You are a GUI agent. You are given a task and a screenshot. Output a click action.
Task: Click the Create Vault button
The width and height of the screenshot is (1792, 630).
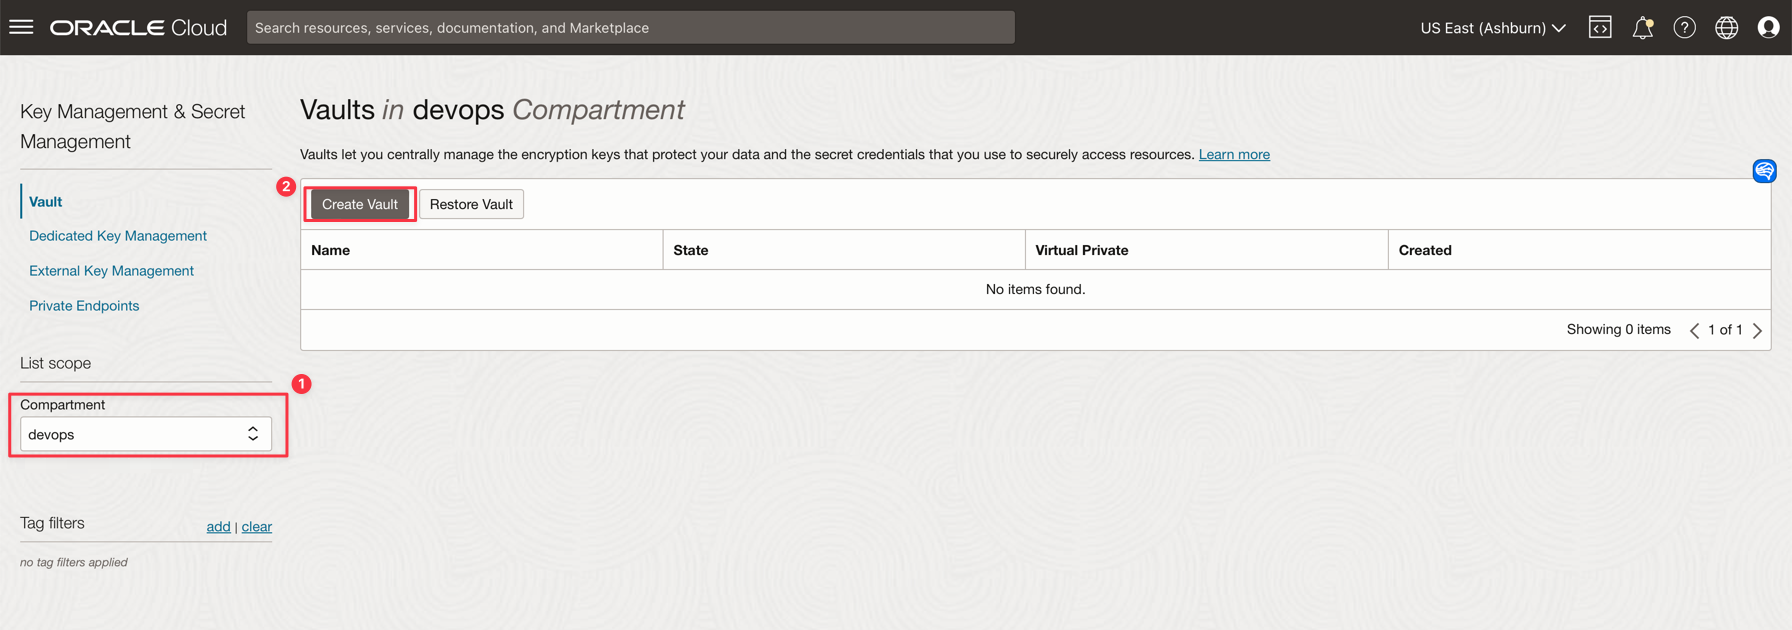(x=360, y=204)
